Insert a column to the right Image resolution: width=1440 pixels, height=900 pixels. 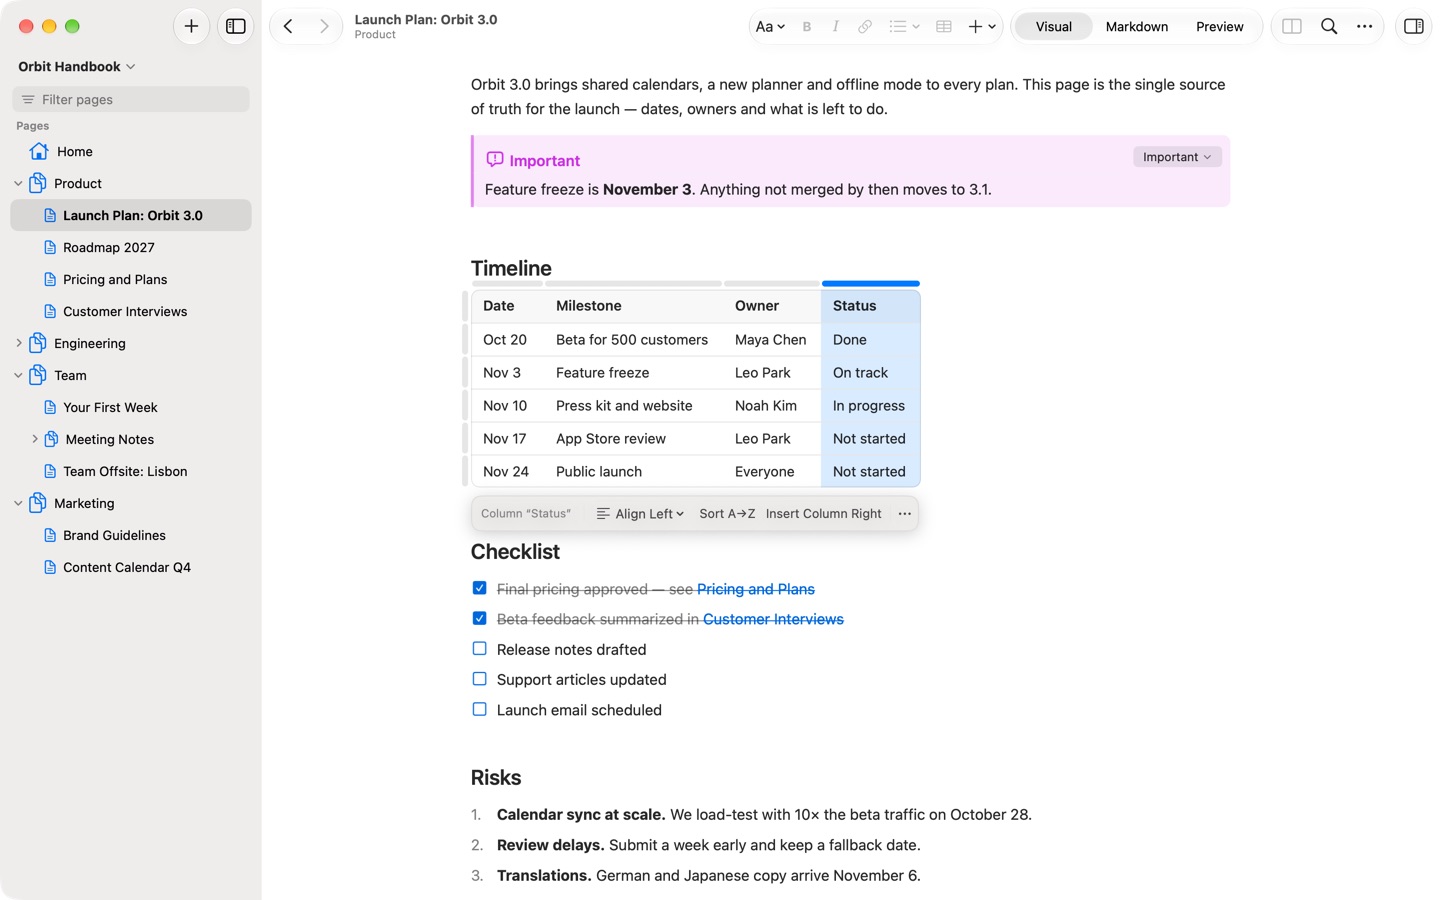coord(824,514)
